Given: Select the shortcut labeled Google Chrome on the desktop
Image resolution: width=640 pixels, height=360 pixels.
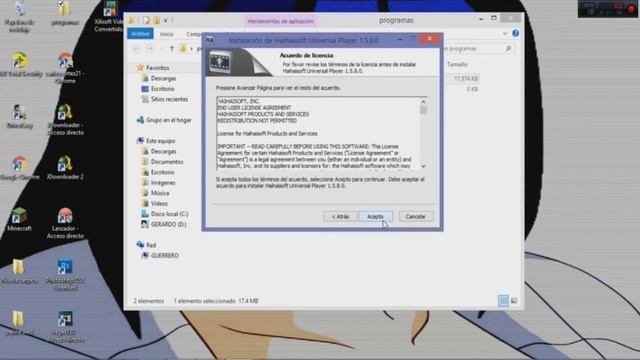Looking at the screenshot, I should click(19, 168).
